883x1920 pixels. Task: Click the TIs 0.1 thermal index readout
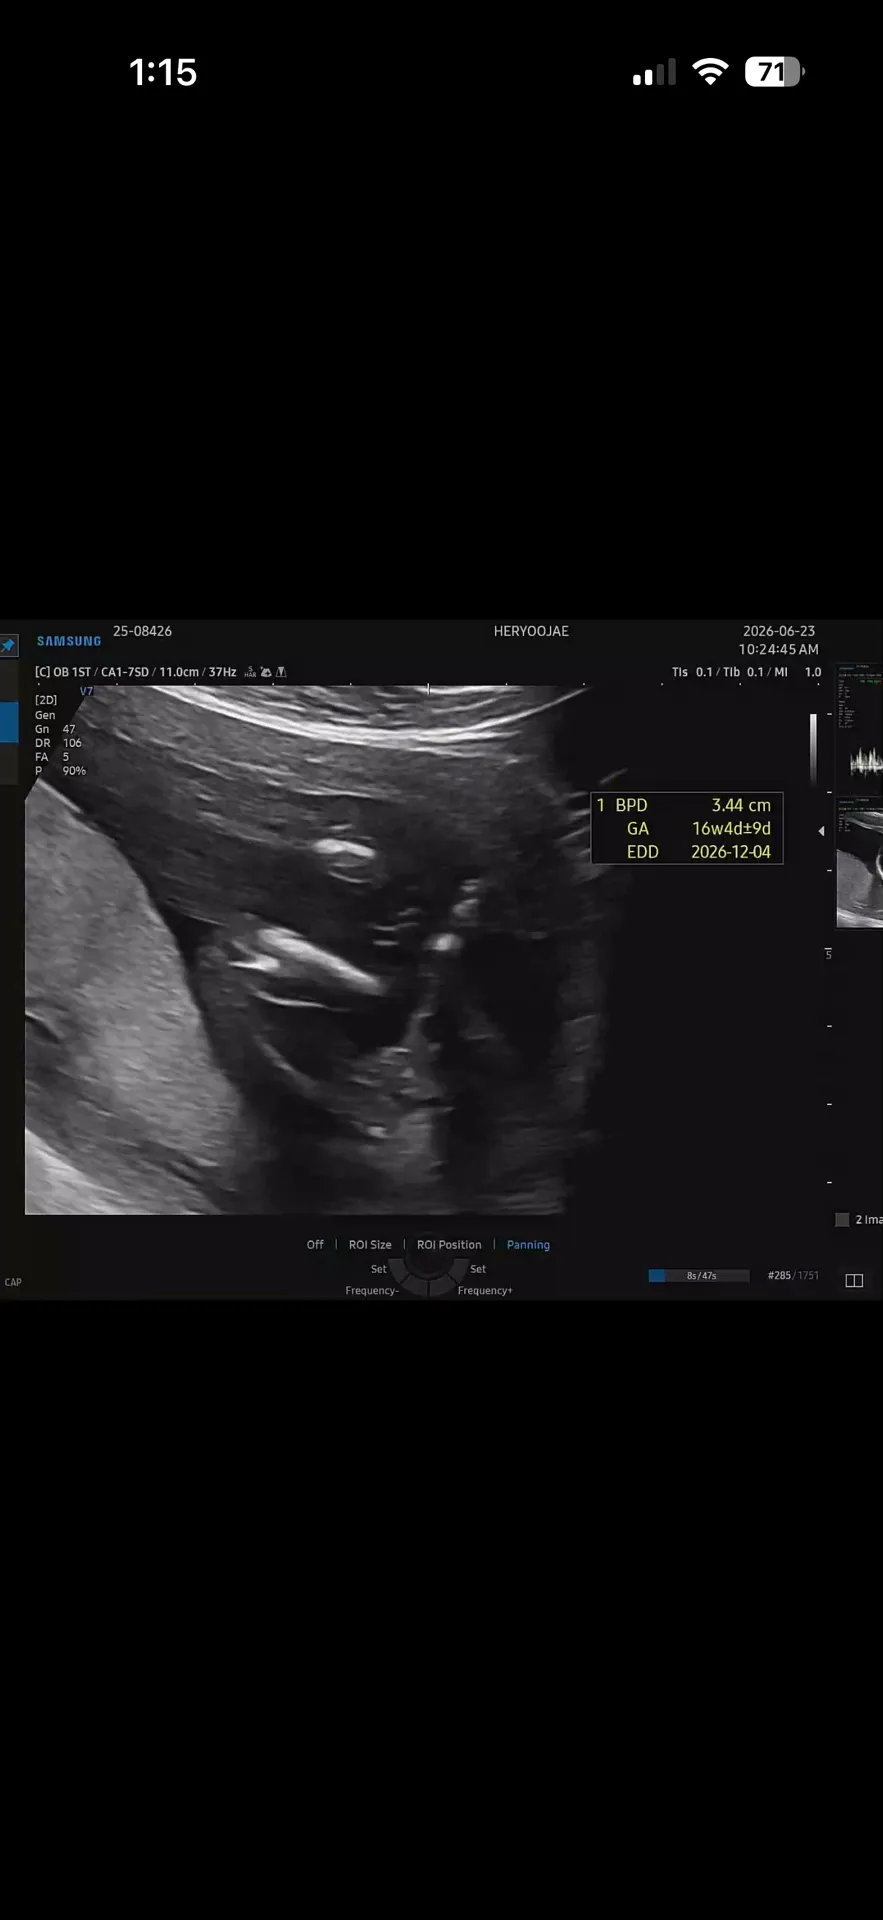(692, 672)
